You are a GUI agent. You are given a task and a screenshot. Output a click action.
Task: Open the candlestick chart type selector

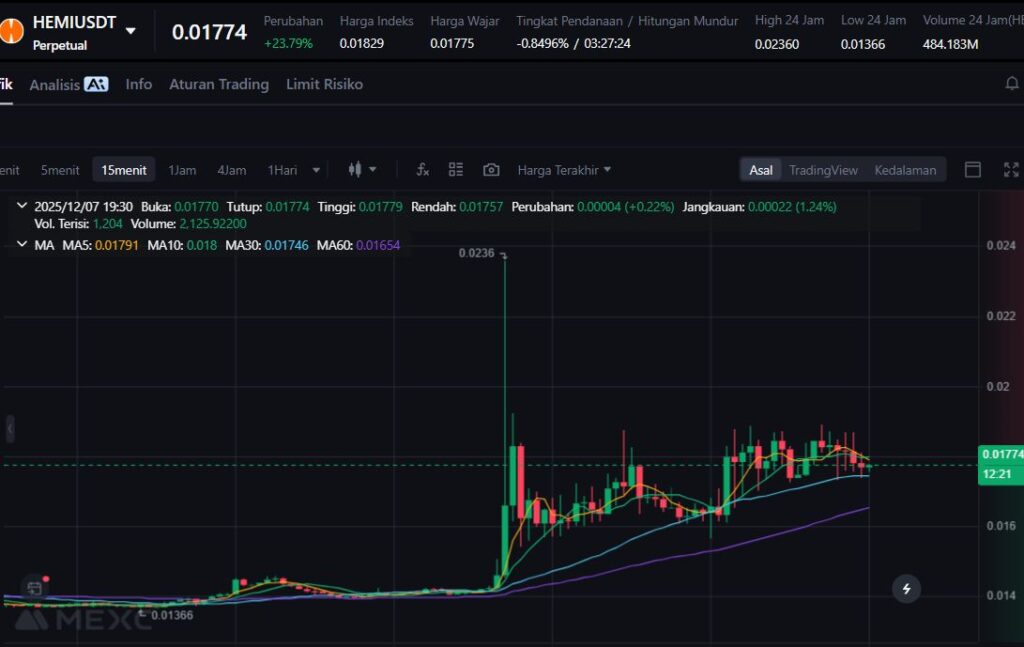click(361, 170)
